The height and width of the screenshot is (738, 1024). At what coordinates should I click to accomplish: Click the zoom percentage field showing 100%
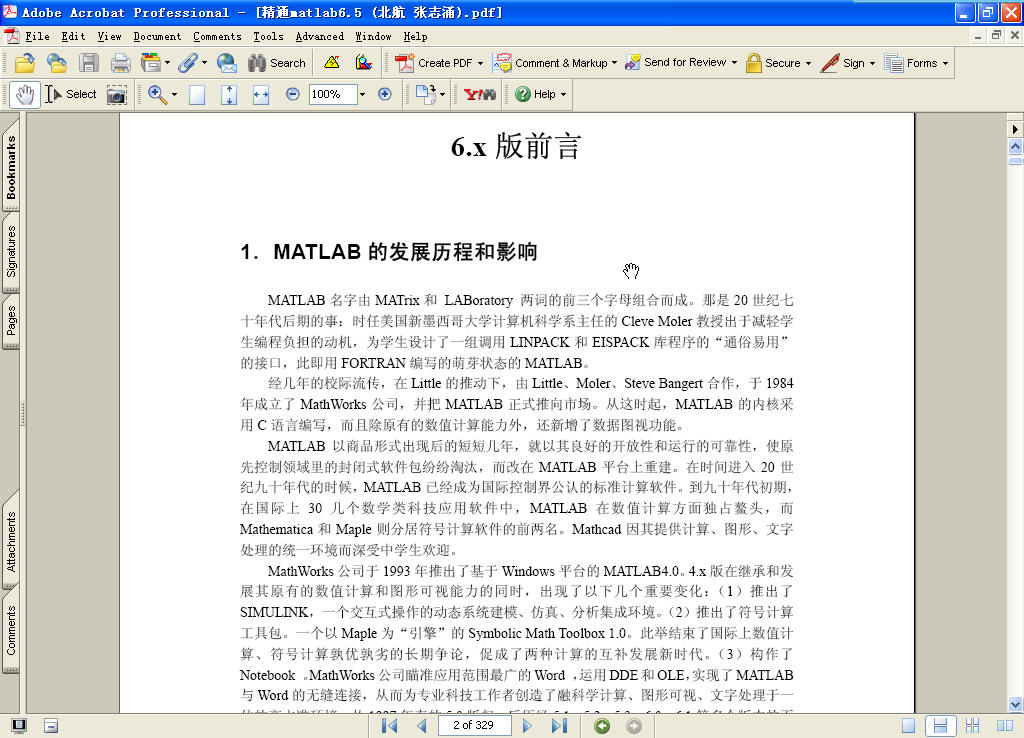pos(333,94)
